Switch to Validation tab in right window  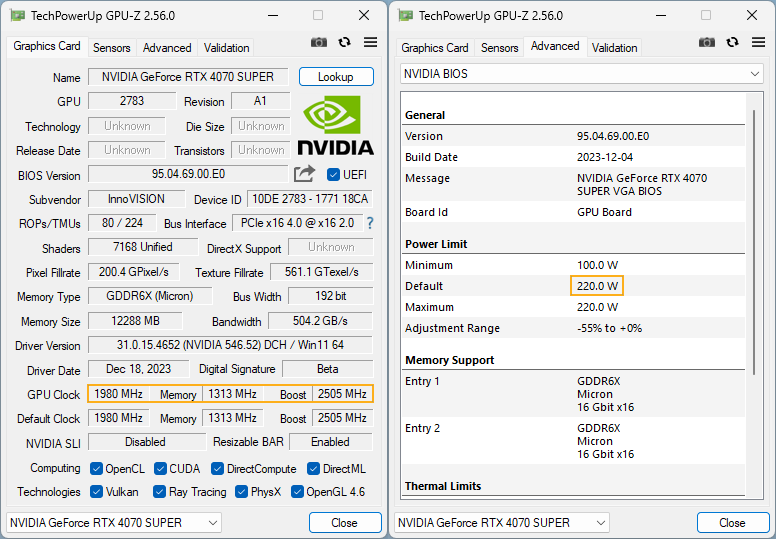[615, 48]
